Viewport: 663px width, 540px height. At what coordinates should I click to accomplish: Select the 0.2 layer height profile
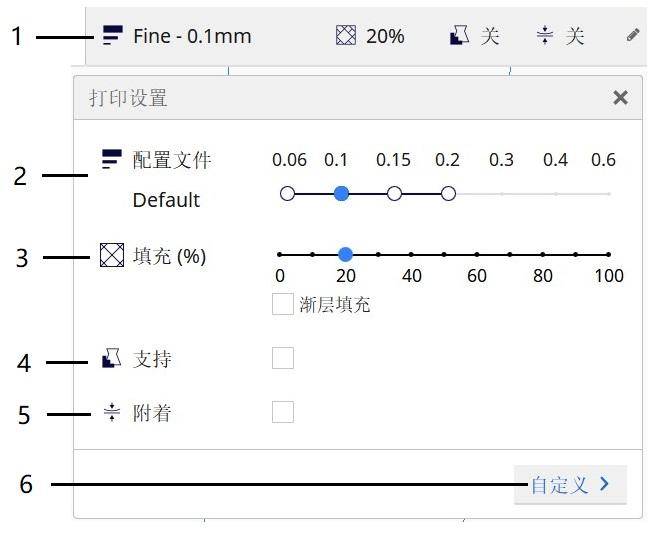[448, 193]
